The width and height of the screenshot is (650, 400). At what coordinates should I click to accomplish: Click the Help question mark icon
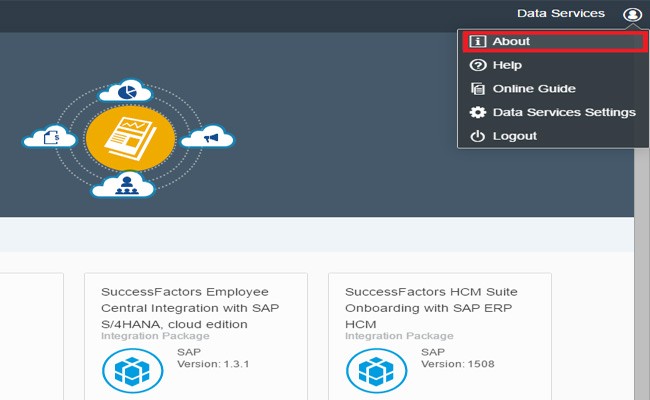click(478, 65)
